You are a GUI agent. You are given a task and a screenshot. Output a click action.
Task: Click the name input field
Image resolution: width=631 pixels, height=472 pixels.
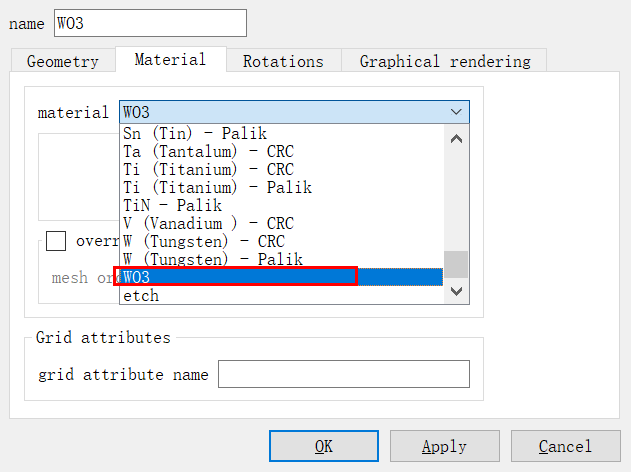(x=150, y=23)
